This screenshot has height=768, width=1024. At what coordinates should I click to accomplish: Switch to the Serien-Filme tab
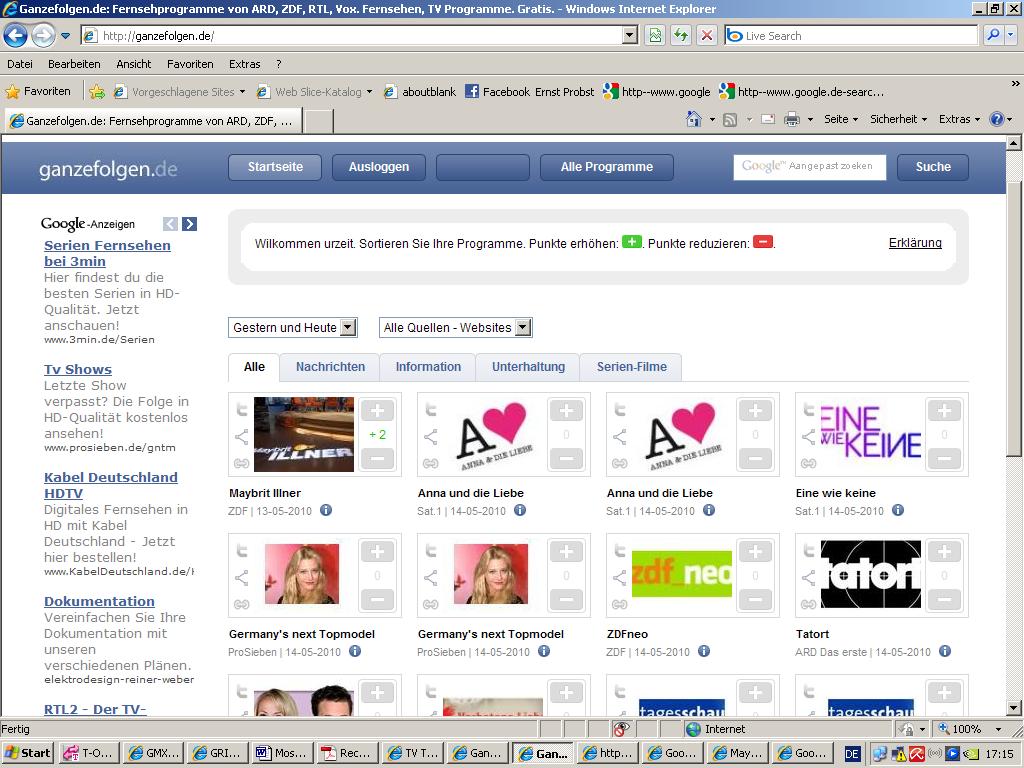pyautogui.click(x=632, y=367)
